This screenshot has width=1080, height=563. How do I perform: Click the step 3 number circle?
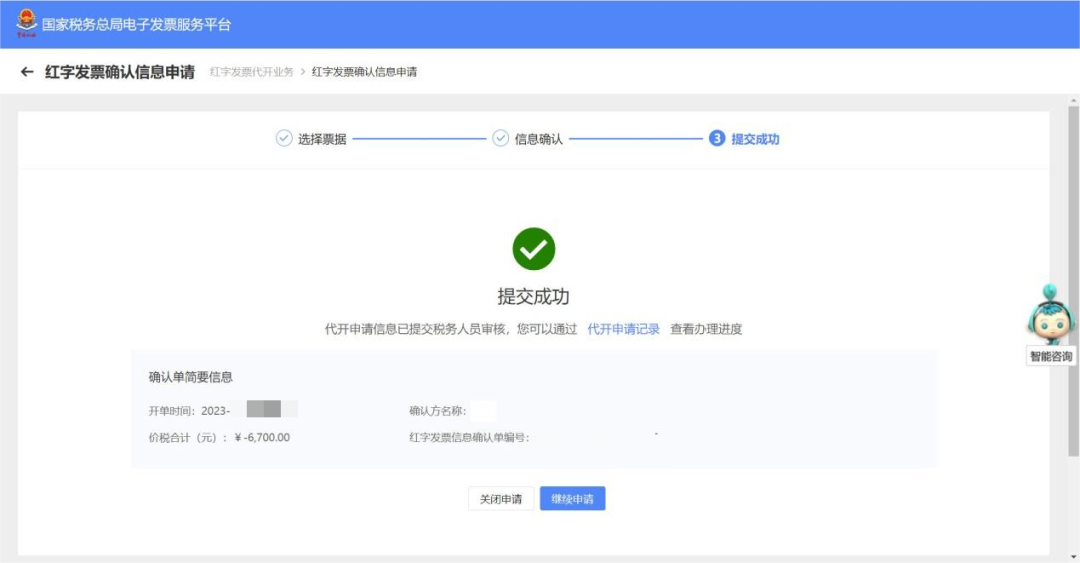pyautogui.click(x=717, y=139)
